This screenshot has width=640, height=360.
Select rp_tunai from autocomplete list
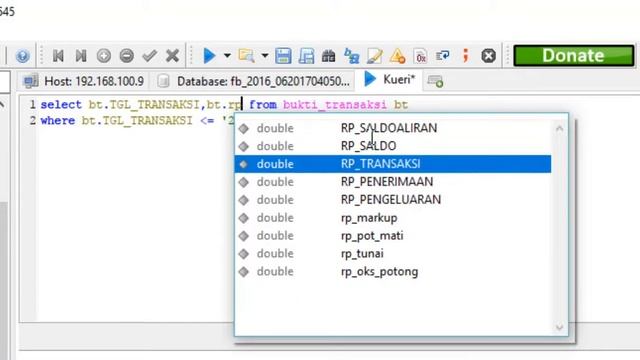click(393, 254)
